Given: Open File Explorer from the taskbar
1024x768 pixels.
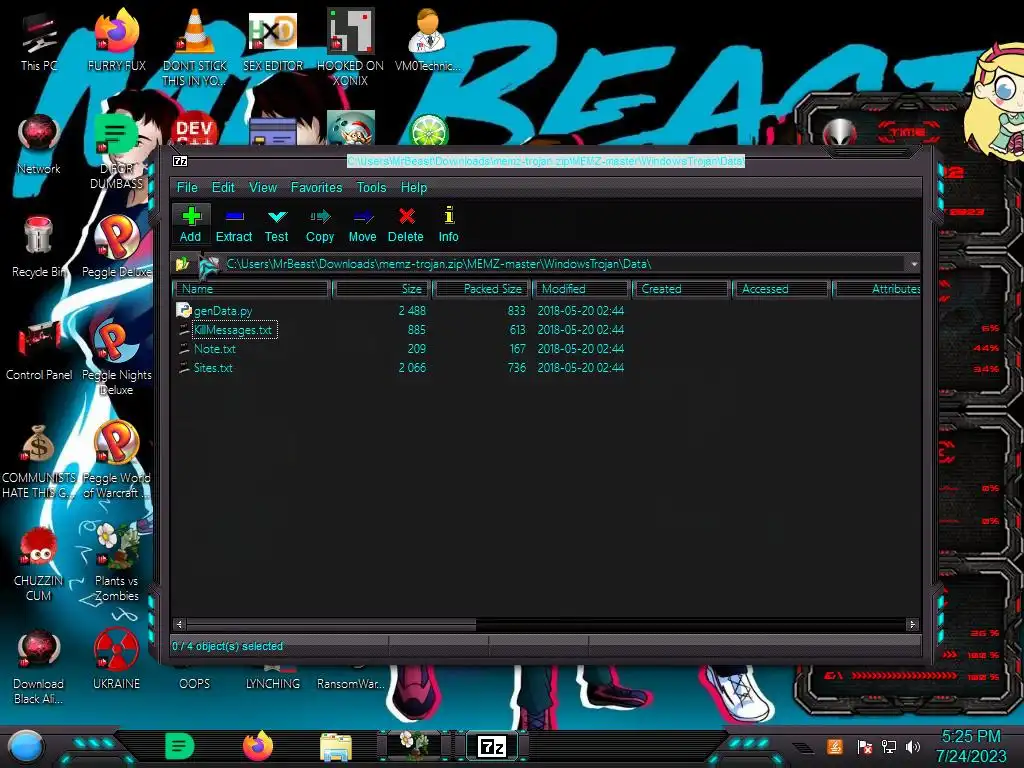Looking at the screenshot, I should tap(336, 748).
